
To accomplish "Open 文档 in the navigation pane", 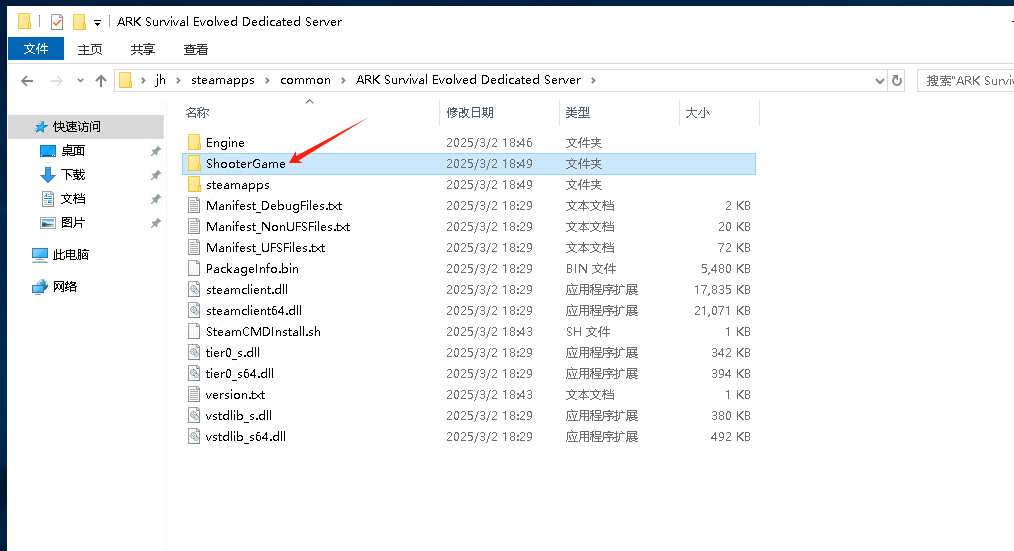I will [72, 199].
